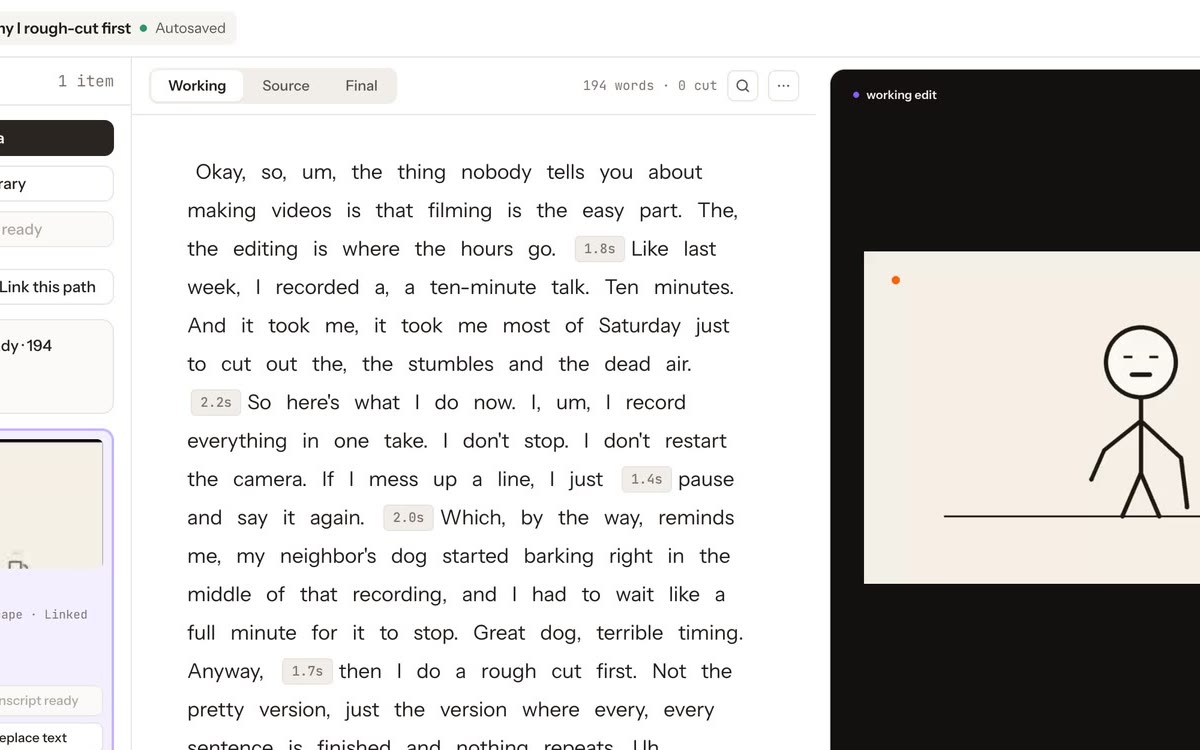
Task: Click the word 'filming' in transcript
Action: coord(460,211)
